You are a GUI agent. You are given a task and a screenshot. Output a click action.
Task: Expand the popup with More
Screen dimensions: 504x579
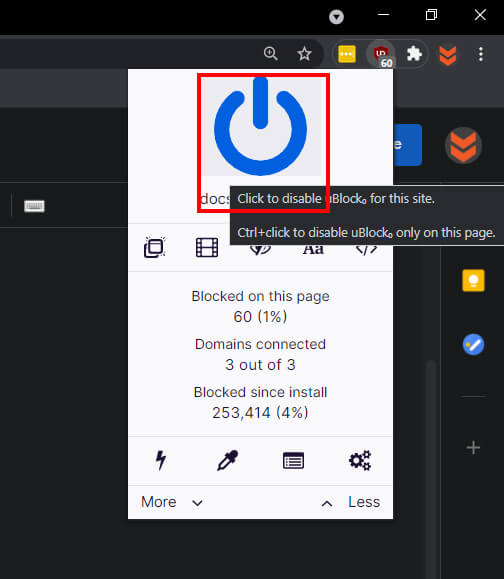(172, 502)
